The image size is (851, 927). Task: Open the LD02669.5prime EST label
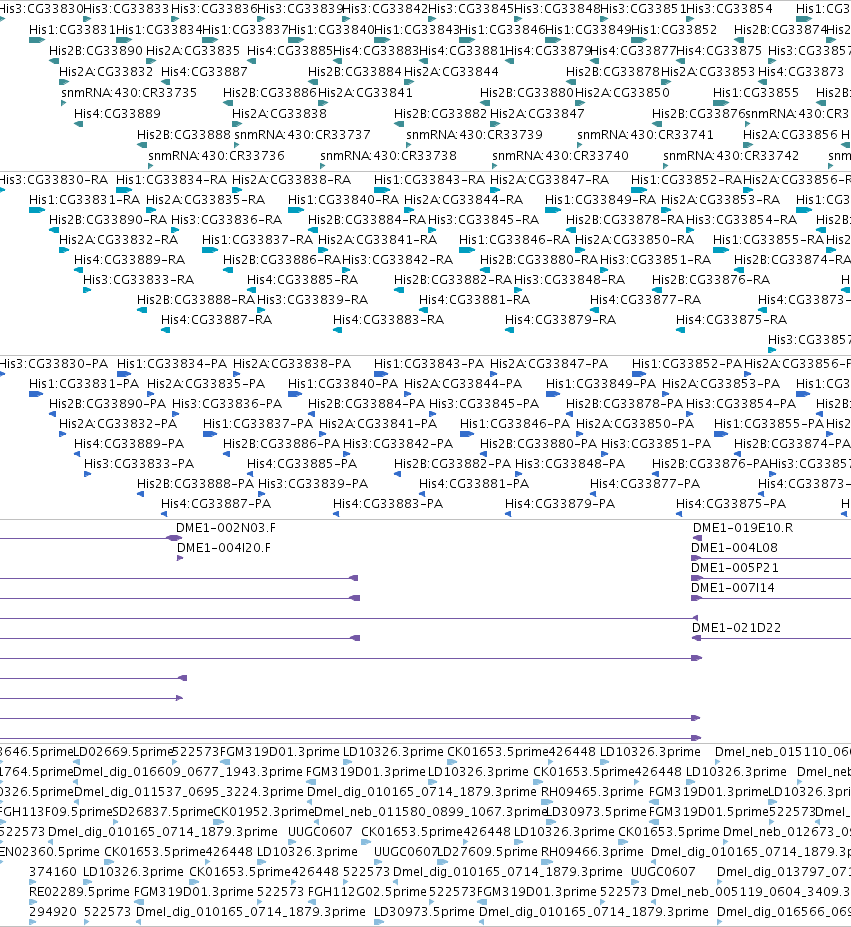[x=124, y=752]
